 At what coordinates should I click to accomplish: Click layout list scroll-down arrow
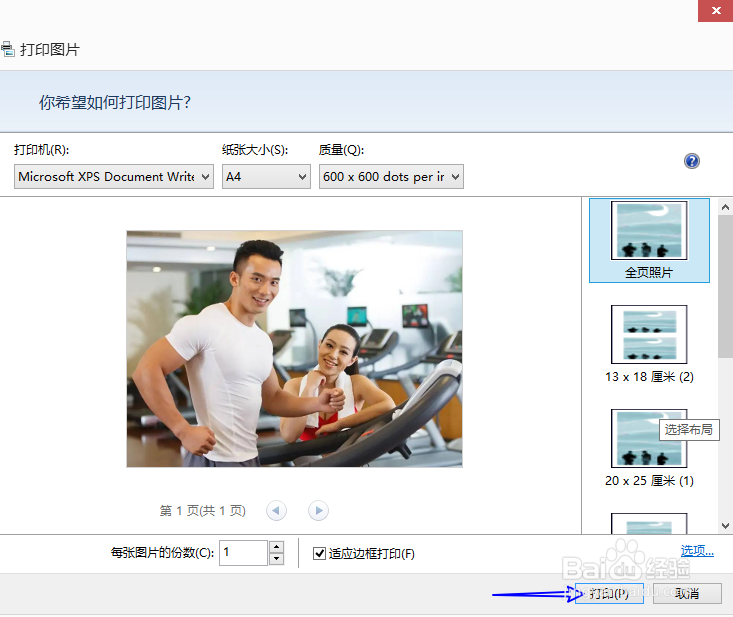coord(725,525)
